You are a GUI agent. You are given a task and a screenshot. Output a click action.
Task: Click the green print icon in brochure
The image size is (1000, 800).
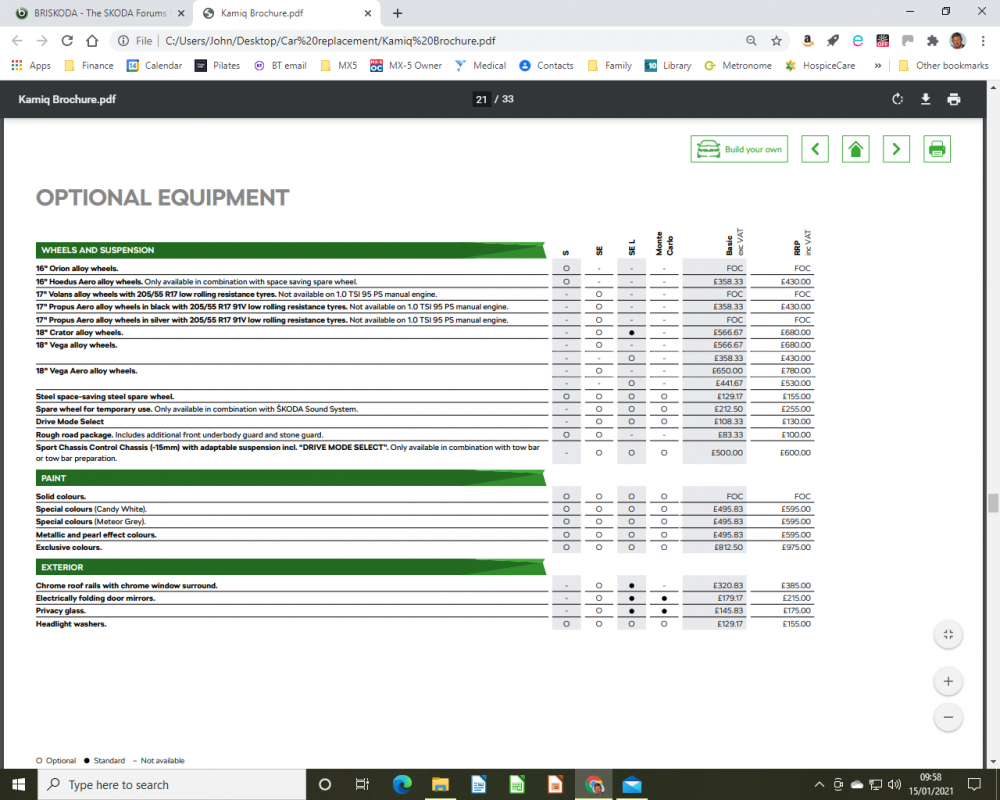click(937, 149)
